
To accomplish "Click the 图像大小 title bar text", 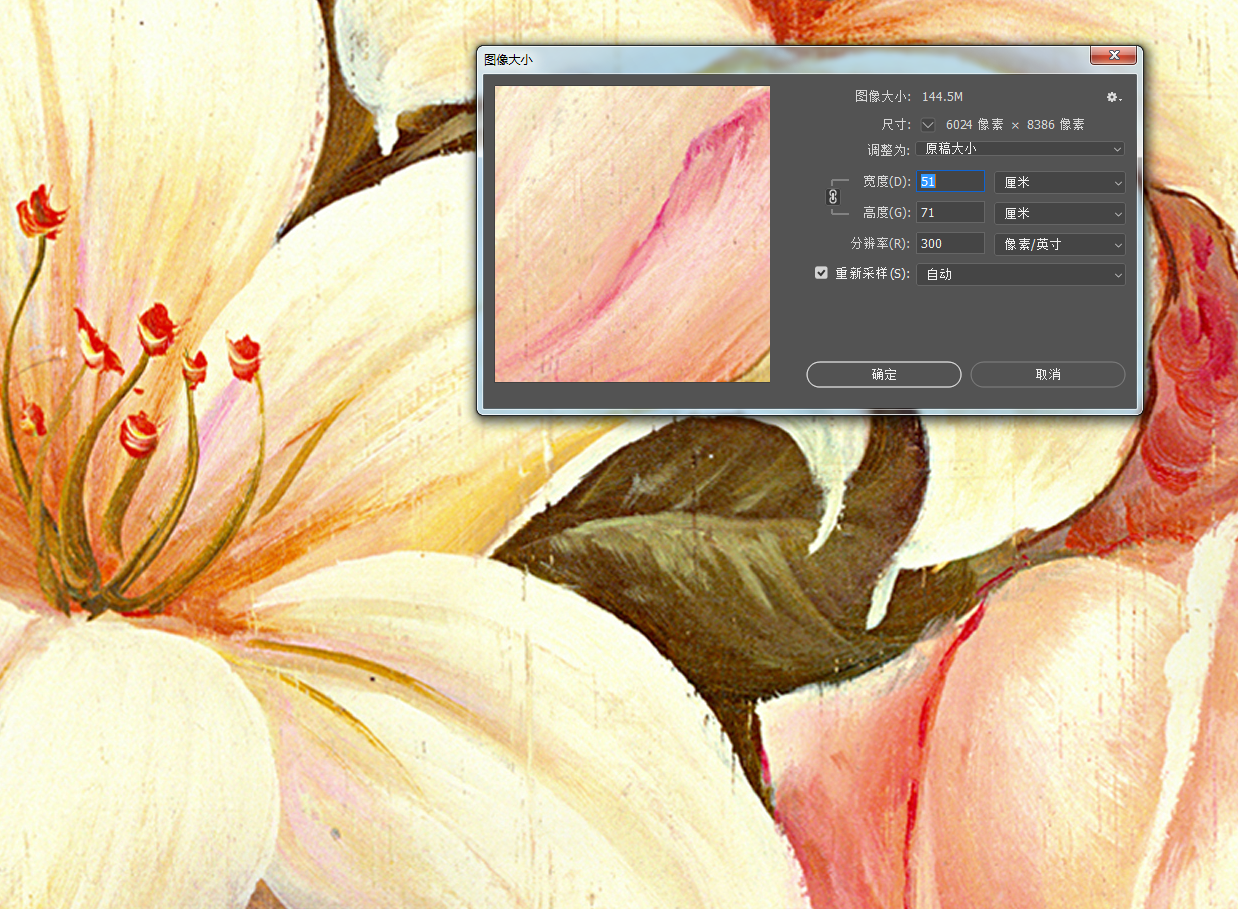I will point(509,60).
